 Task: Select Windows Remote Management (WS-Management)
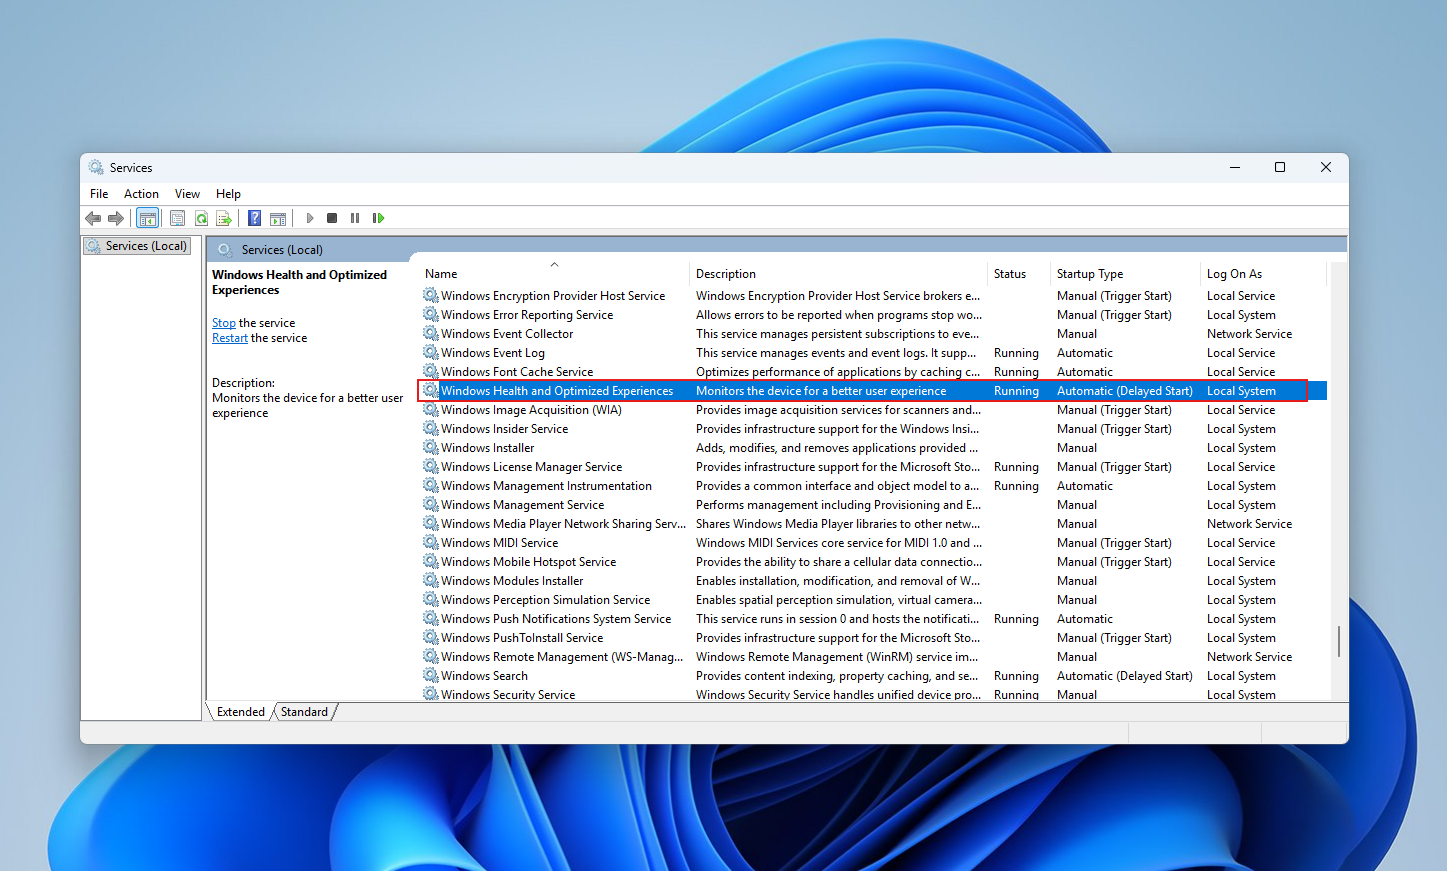[562, 657]
